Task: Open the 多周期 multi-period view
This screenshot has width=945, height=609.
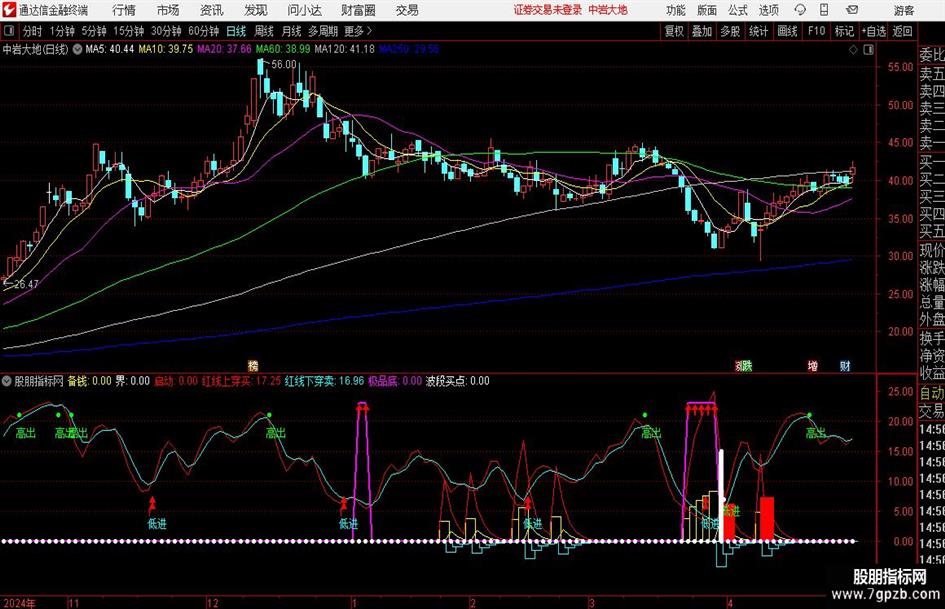Action: pyautogui.click(x=323, y=31)
